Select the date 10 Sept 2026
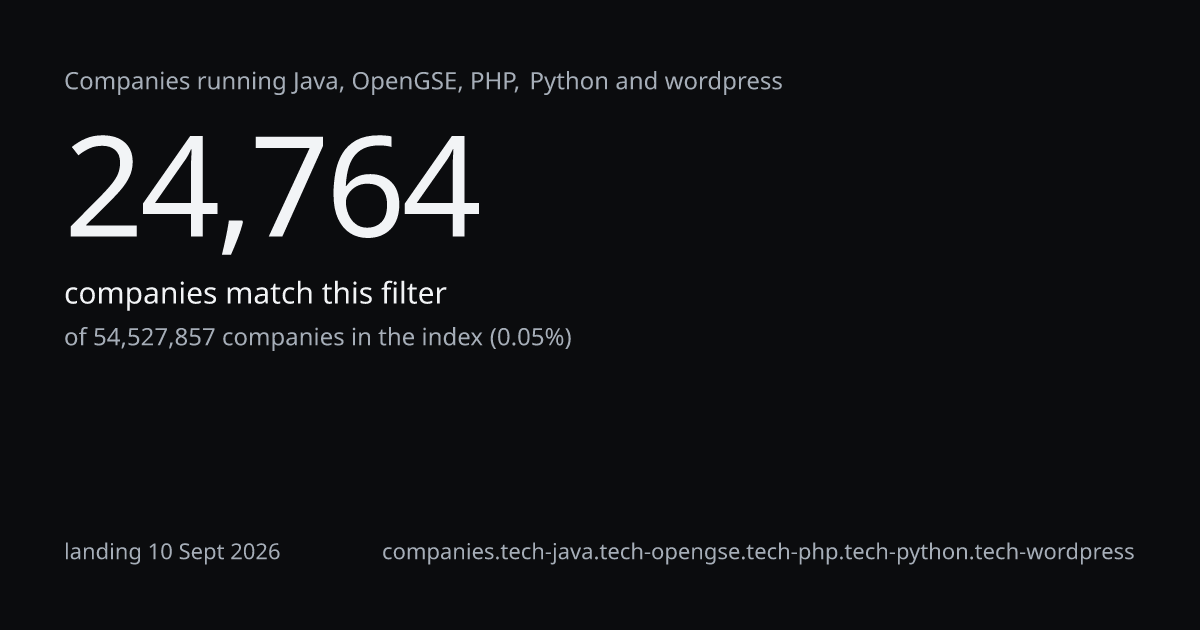The height and width of the screenshot is (630, 1200). tap(215, 552)
